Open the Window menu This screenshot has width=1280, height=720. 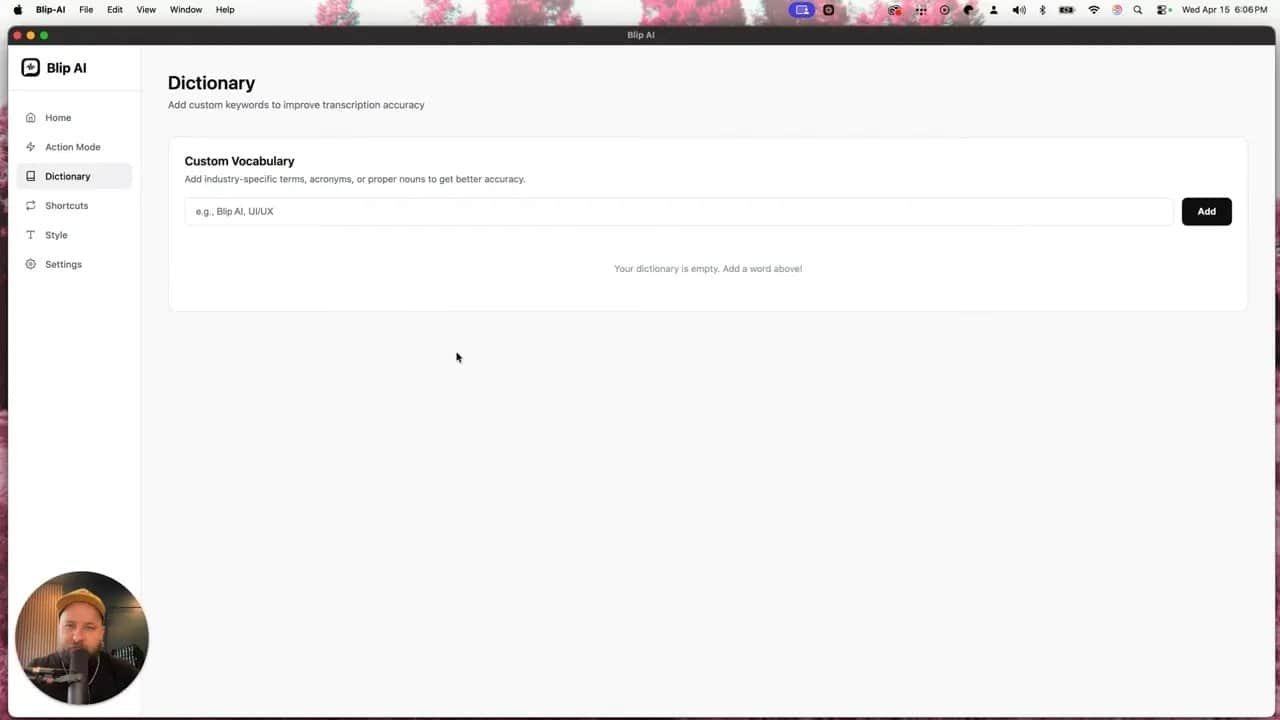[185, 10]
